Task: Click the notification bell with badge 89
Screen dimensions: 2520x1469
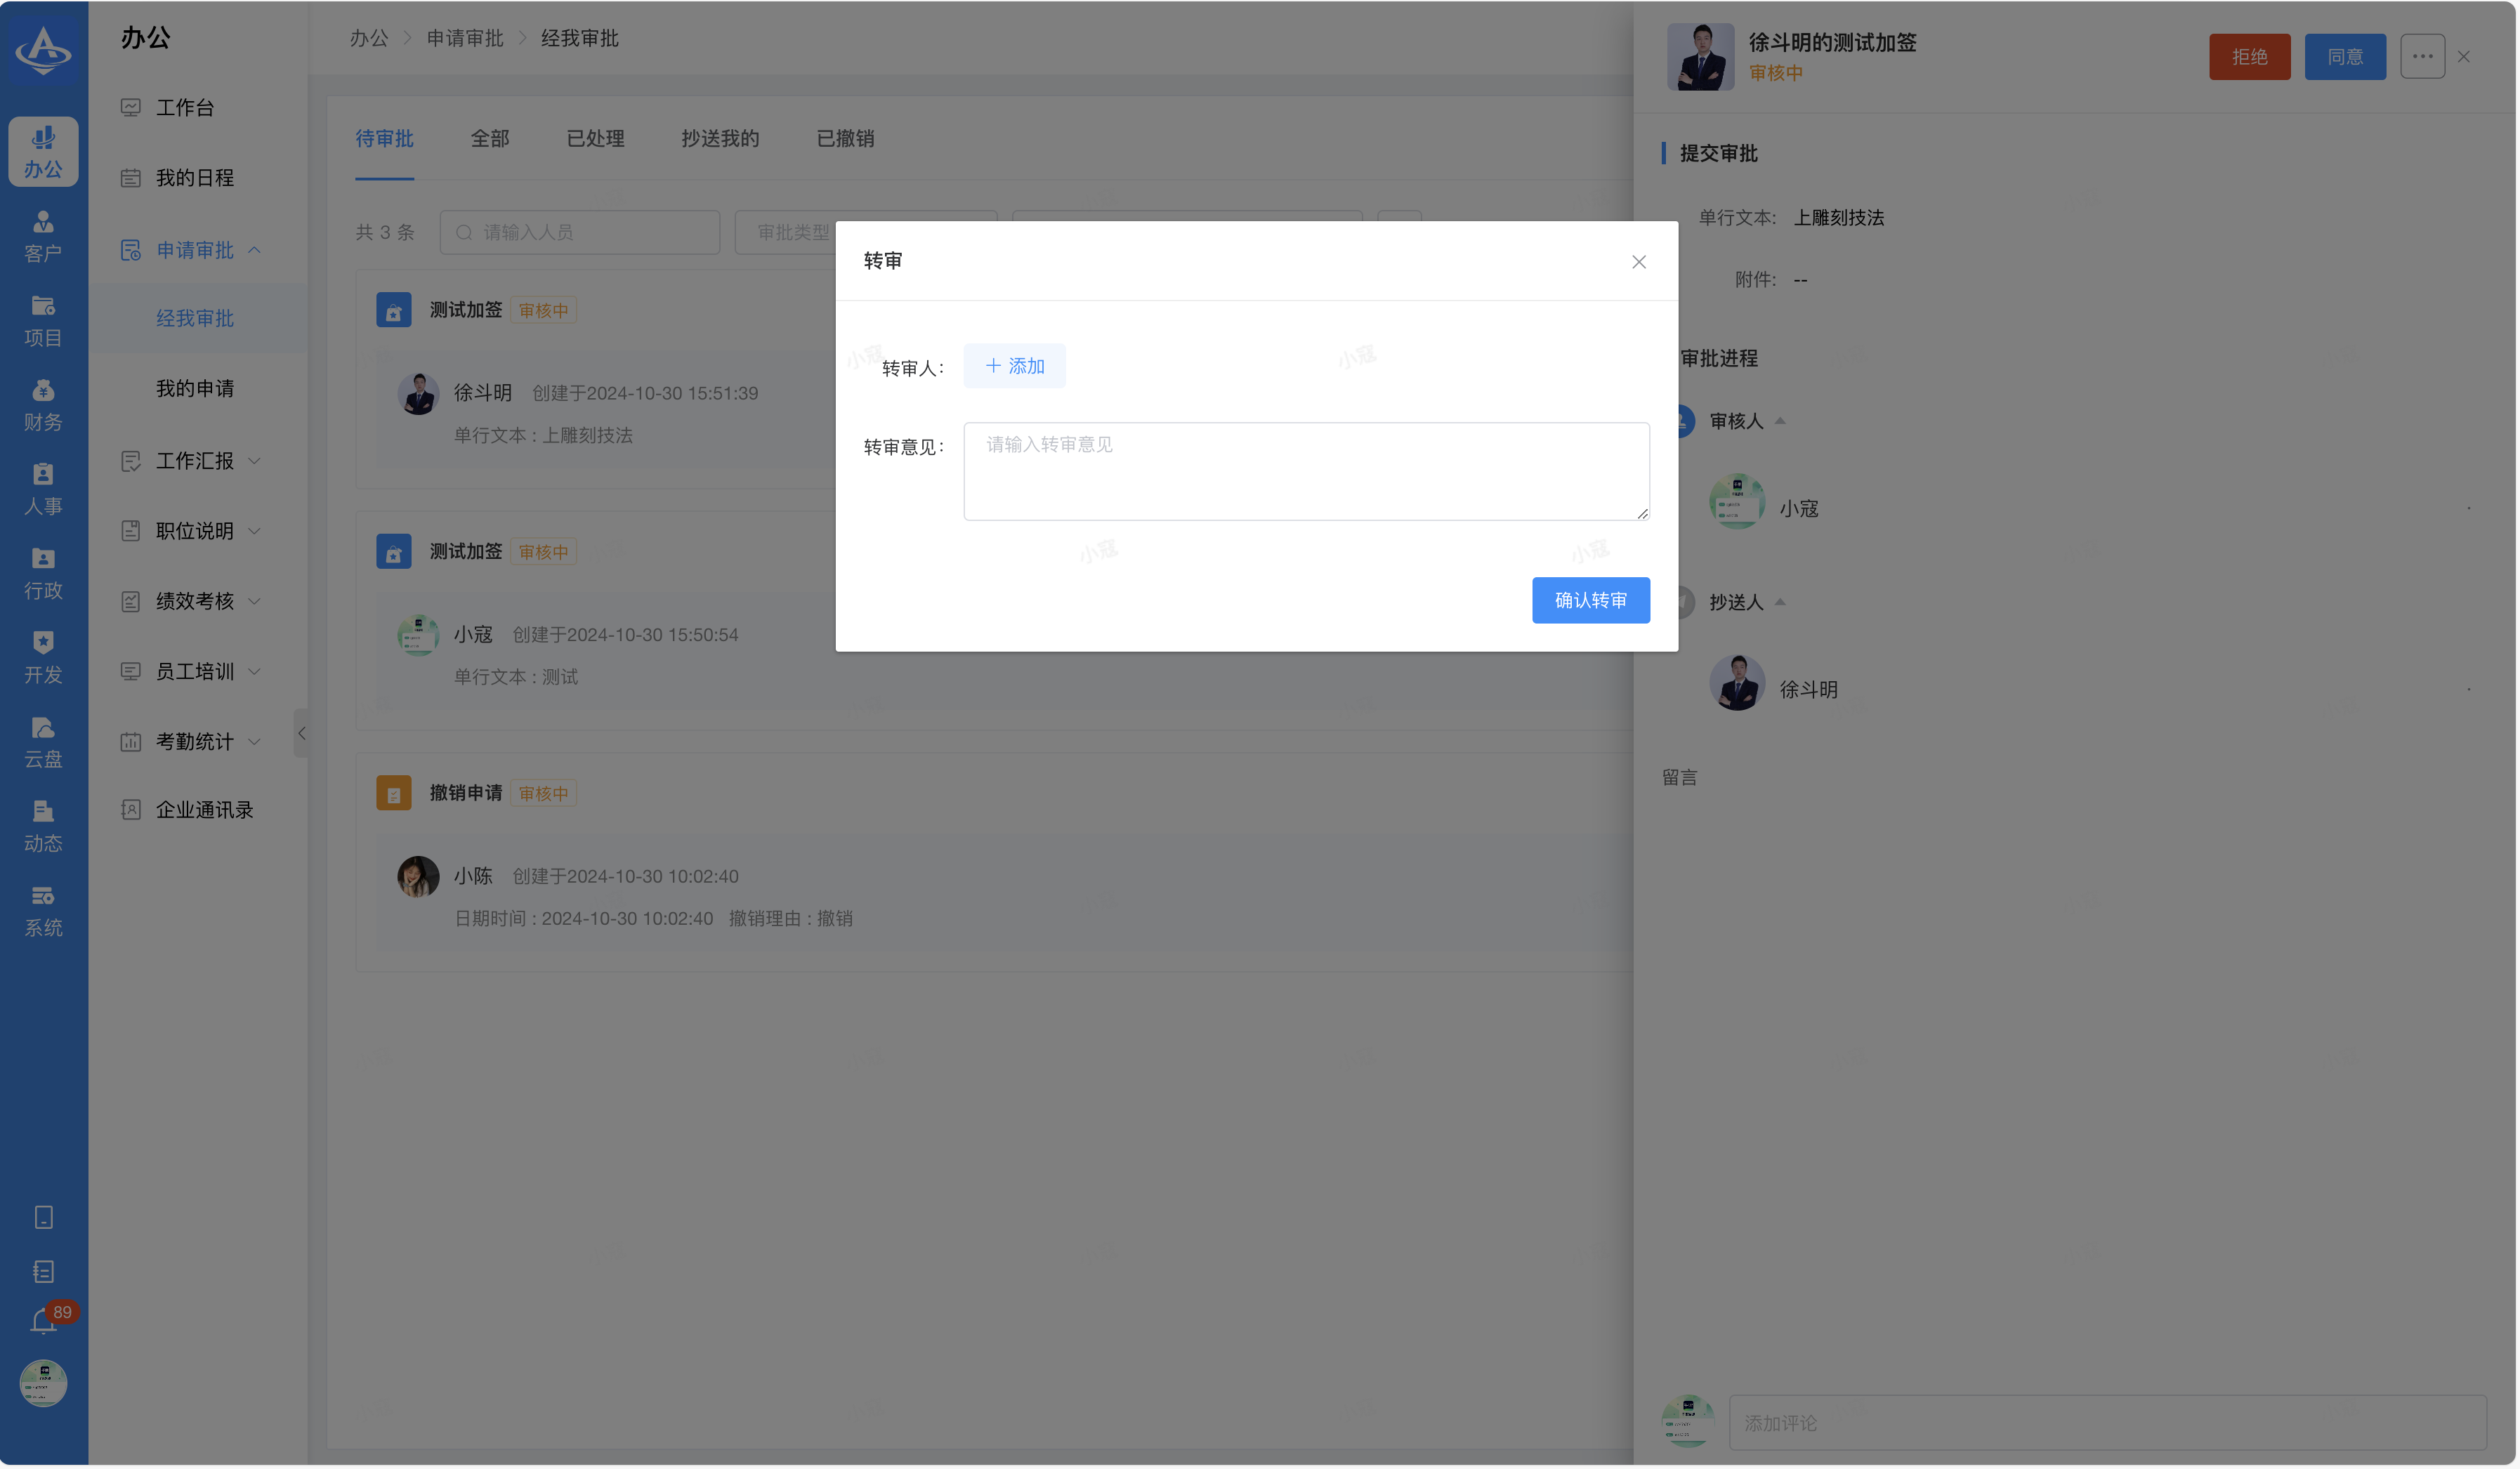Action: (43, 1322)
